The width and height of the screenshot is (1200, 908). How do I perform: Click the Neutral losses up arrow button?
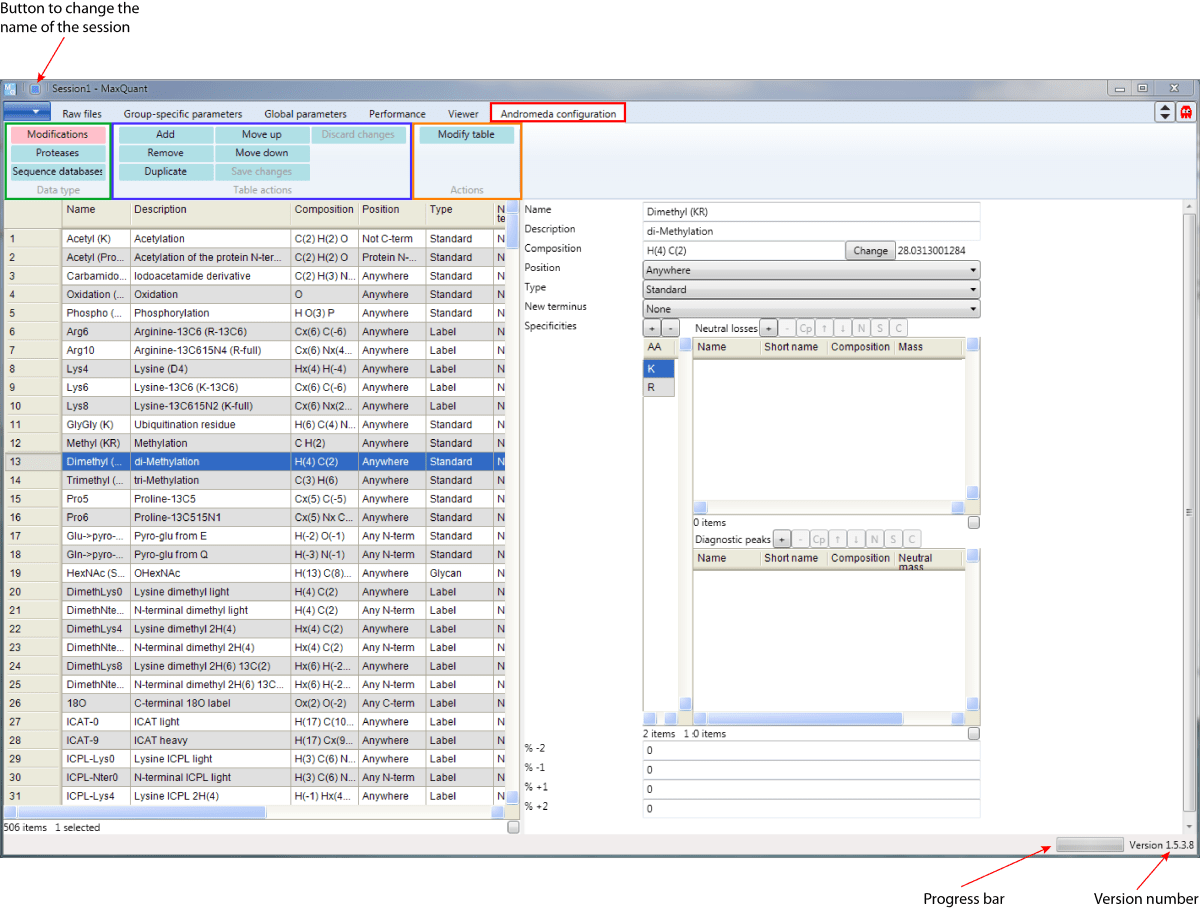[825, 328]
